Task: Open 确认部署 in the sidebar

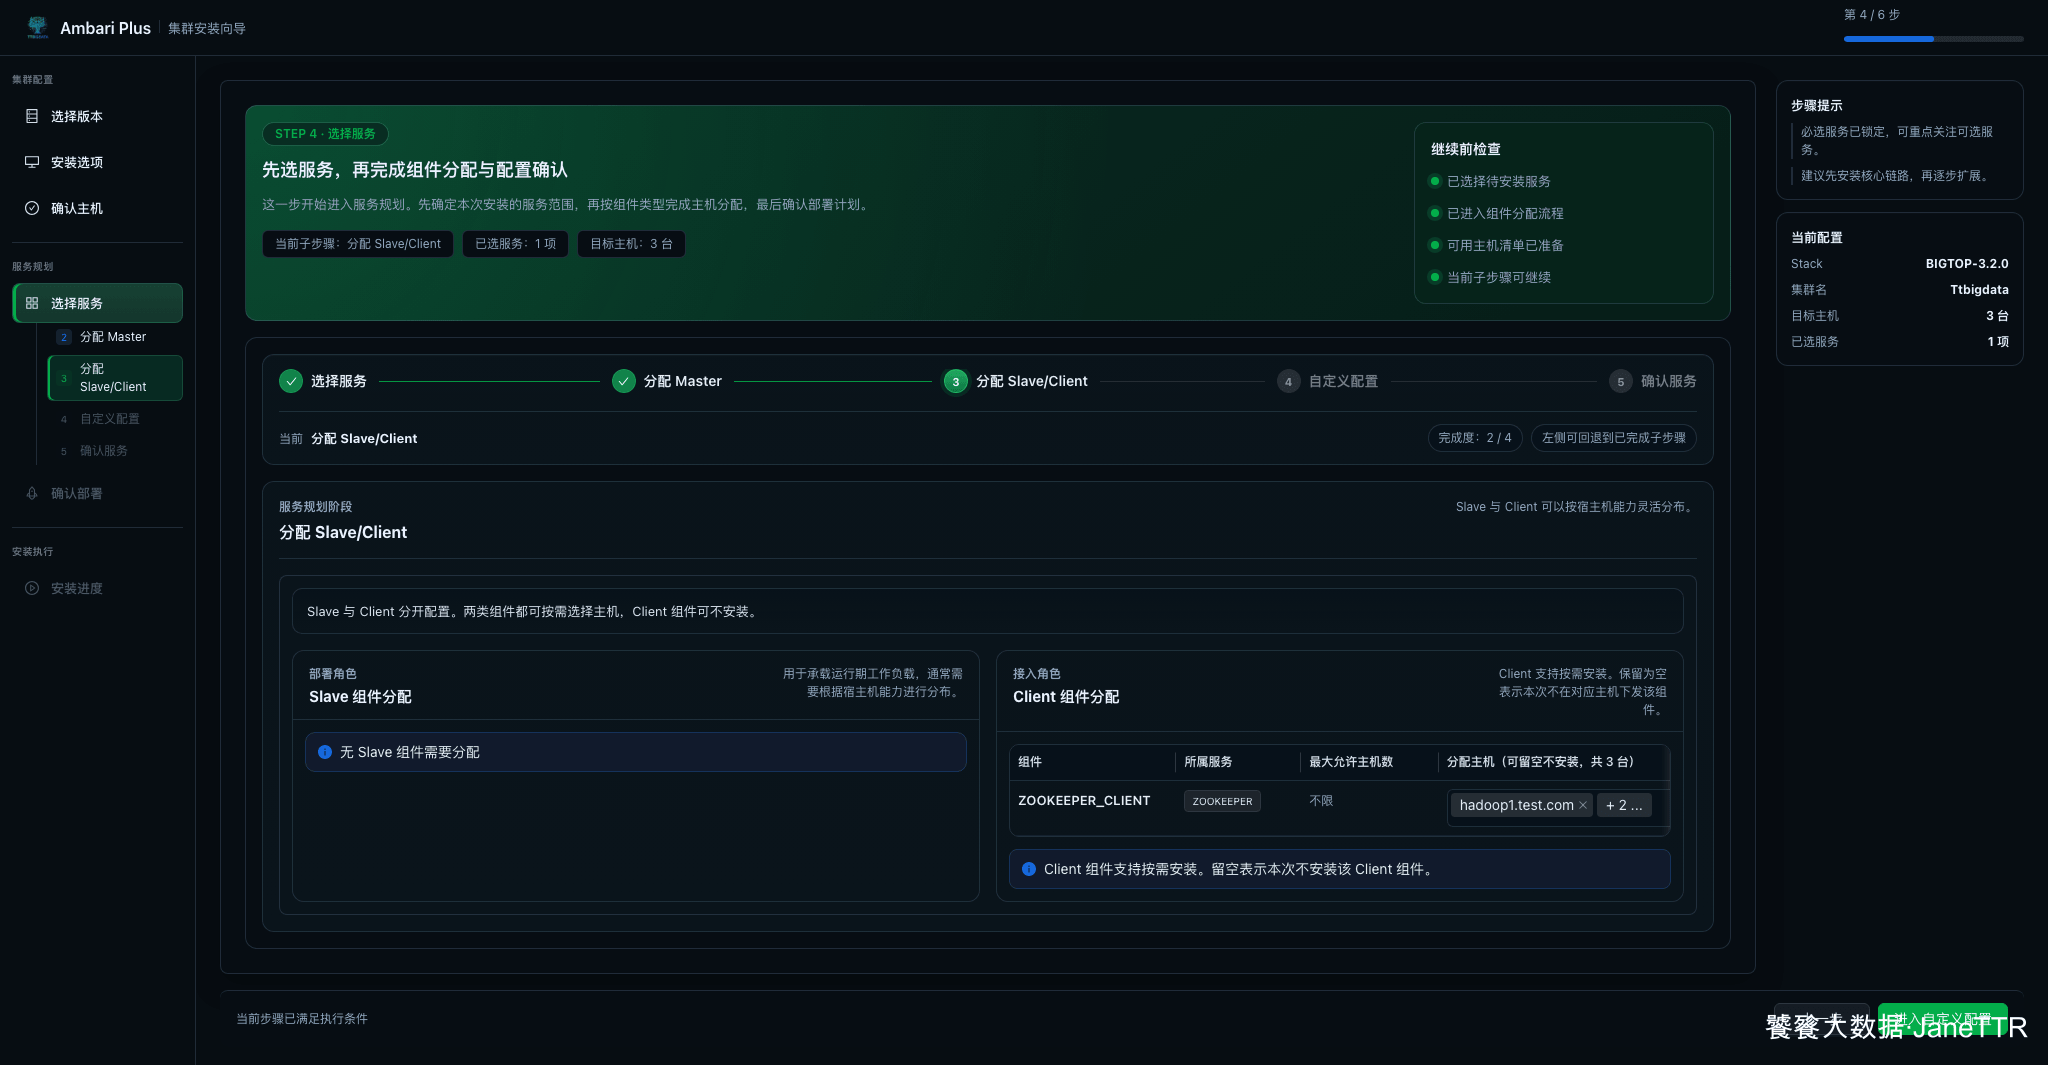Action: pos(97,493)
